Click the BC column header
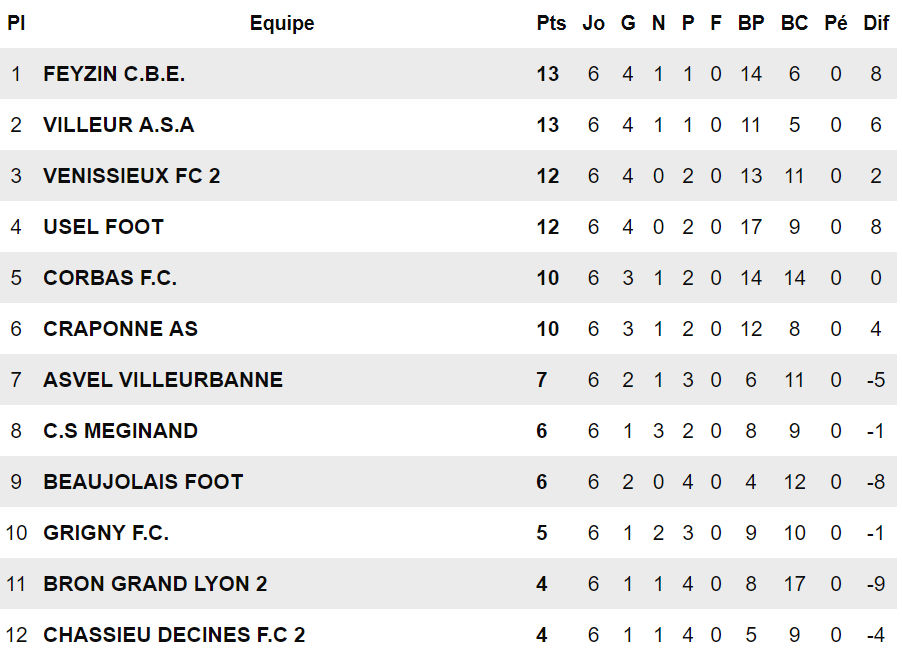 coord(794,24)
